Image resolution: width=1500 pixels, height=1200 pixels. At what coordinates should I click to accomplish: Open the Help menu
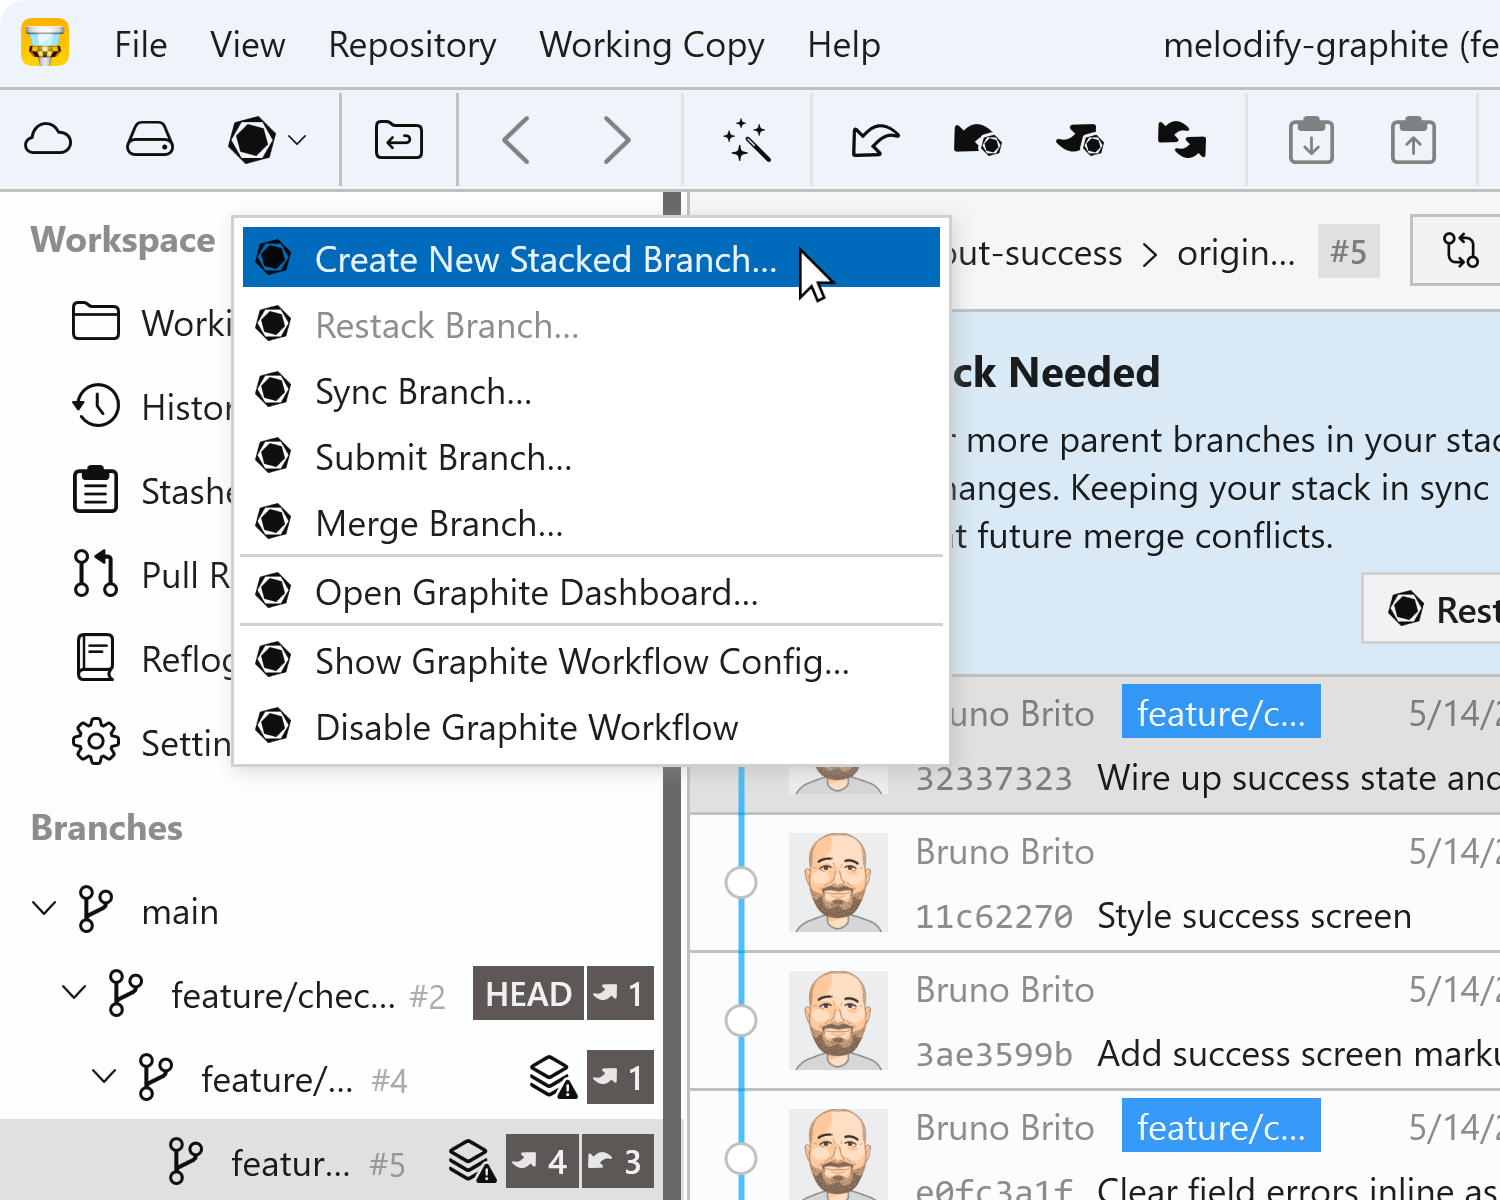tap(844, 46)
